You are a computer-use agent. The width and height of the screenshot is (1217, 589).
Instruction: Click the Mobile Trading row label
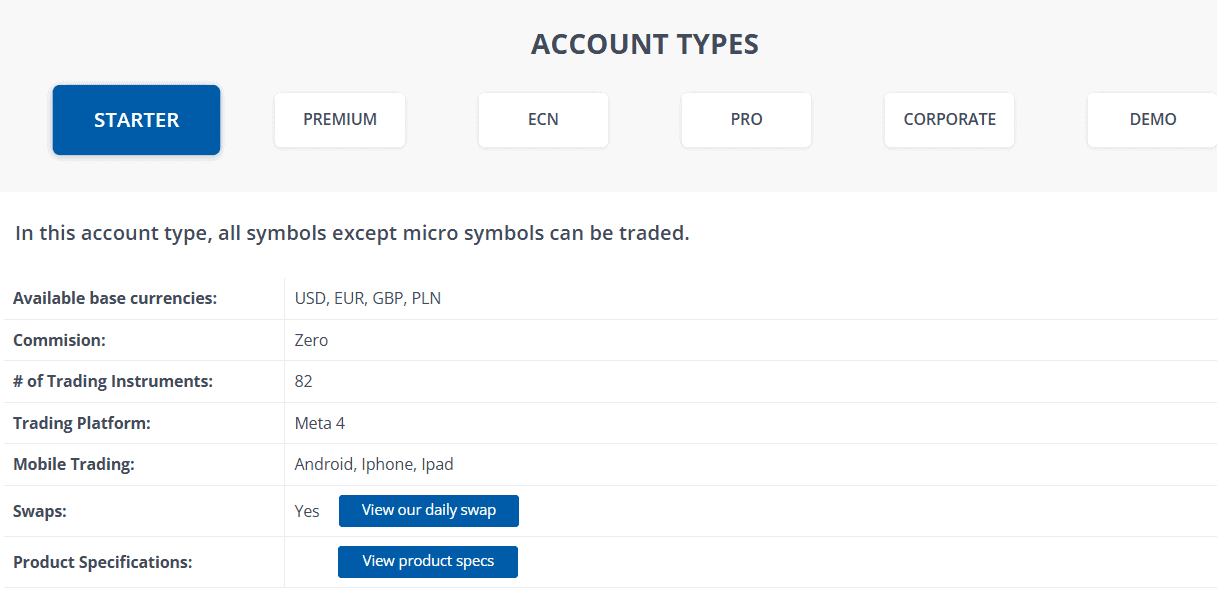[73, 464]
